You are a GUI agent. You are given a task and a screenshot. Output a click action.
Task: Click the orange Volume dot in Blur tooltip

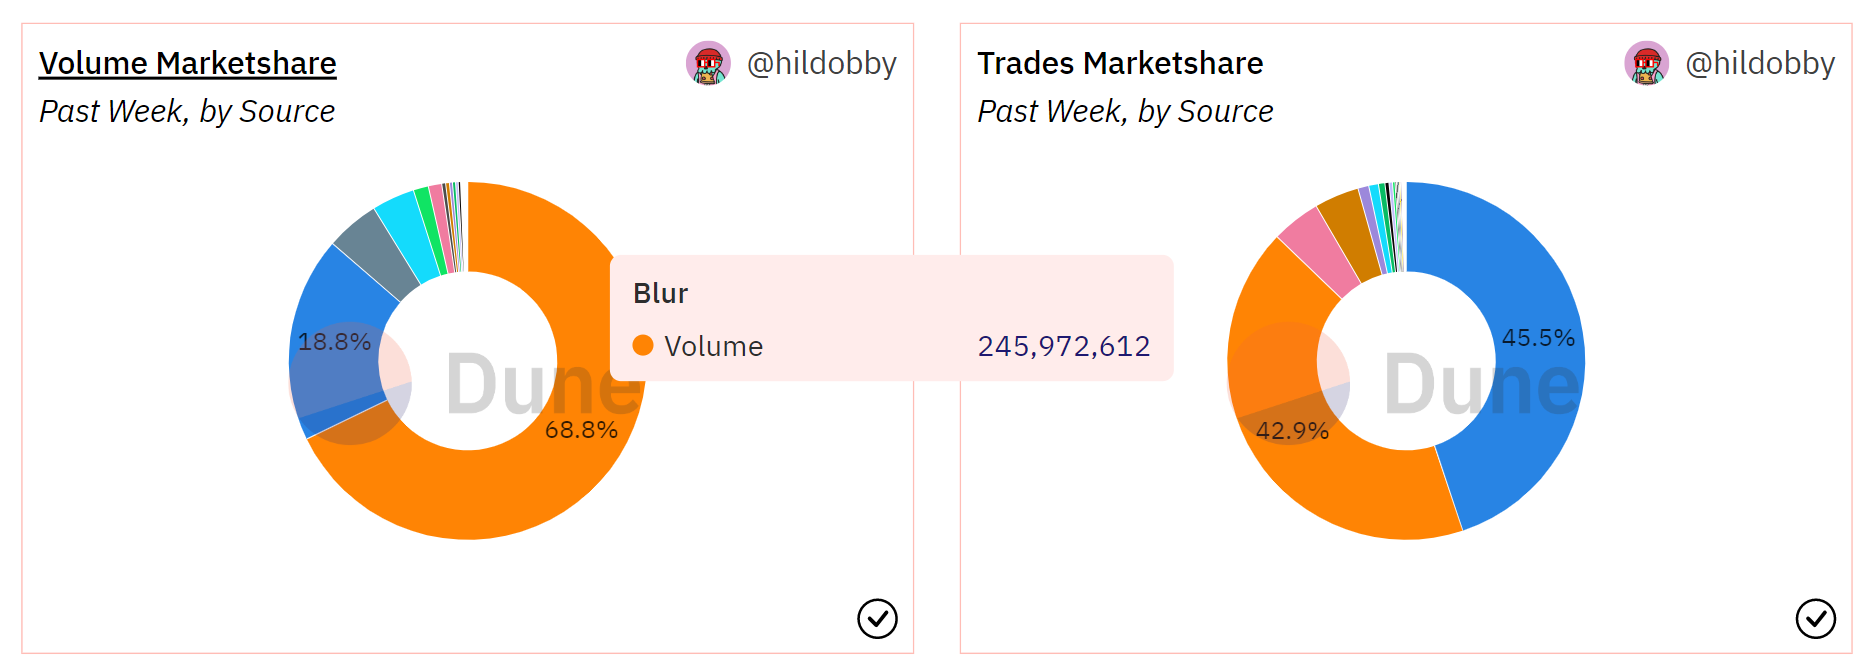pos(643,346)
